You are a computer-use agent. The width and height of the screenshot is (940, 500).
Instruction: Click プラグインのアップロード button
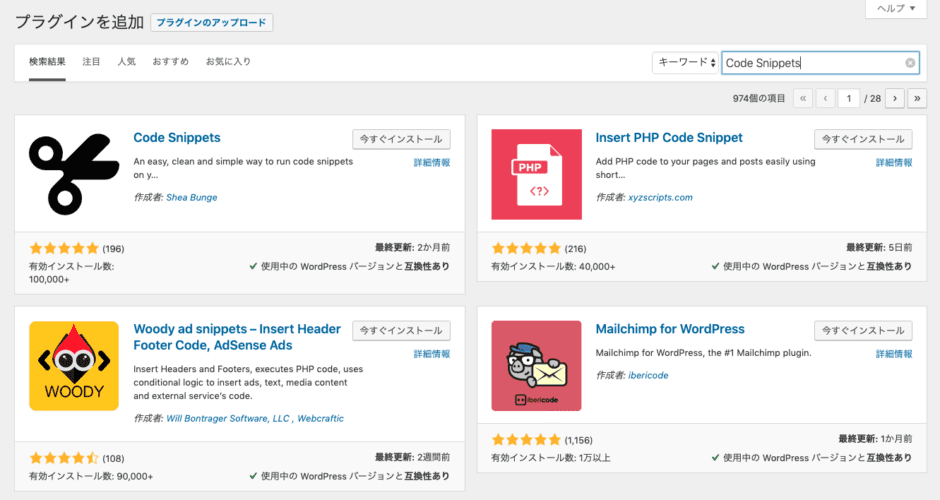(212, 23)
